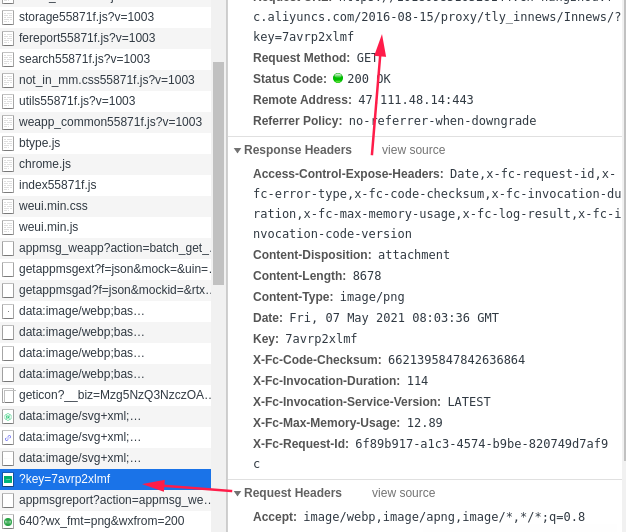Viewport: 626px width, 532px height.
Task: View source of Request Headers
Action: [403, 493]
